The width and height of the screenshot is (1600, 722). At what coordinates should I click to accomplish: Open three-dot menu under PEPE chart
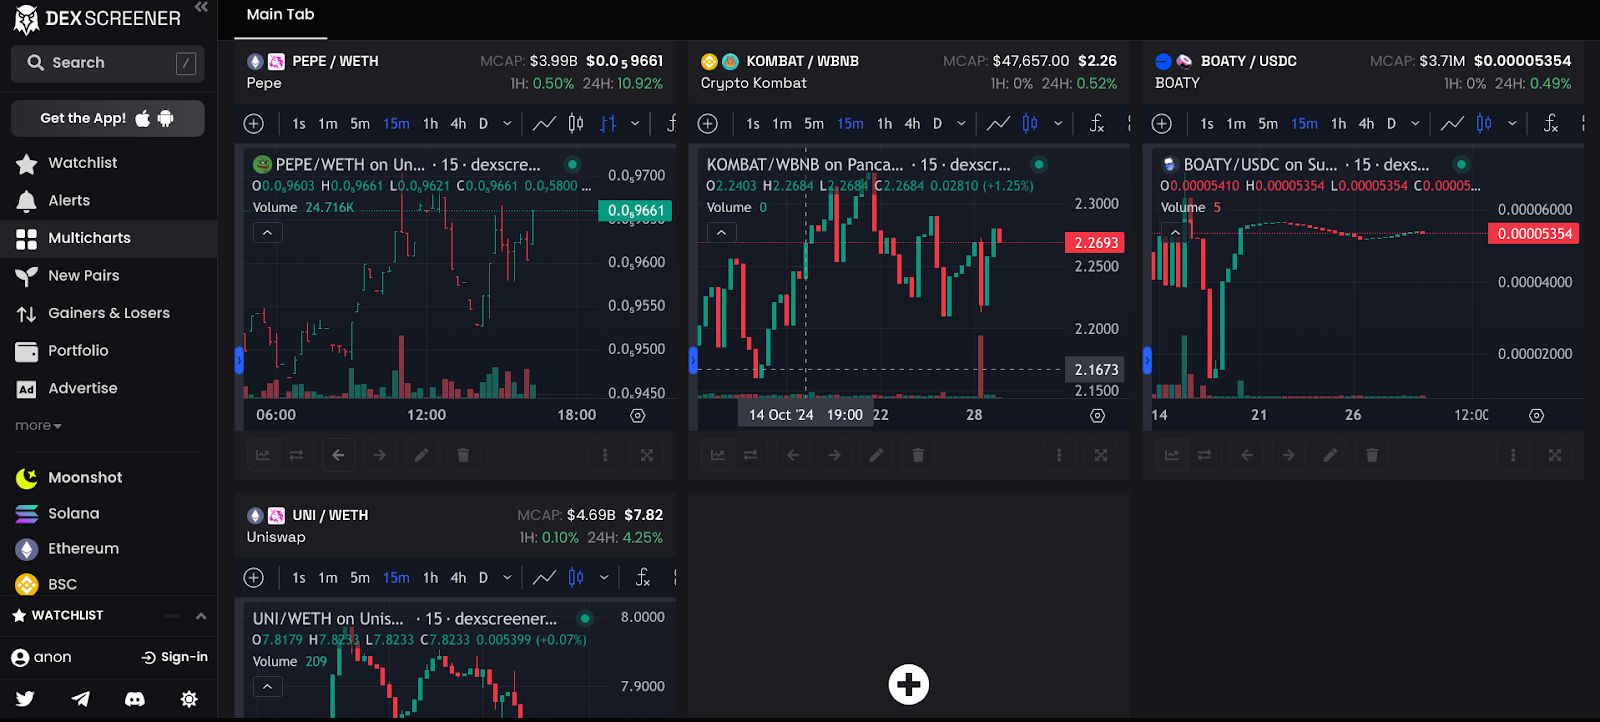point(605,455)
